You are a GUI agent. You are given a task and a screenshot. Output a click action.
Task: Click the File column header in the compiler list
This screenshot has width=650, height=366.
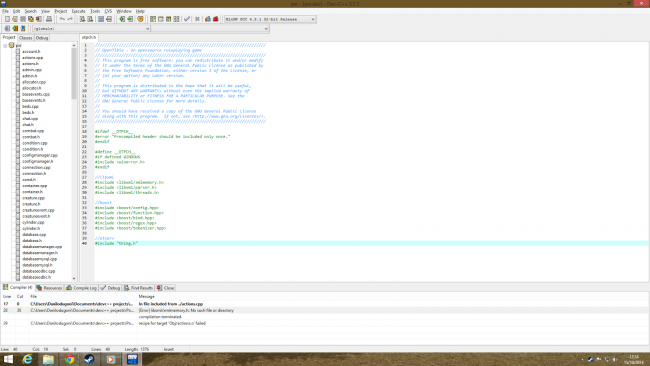pyautogui.click(x=34, y=296)
